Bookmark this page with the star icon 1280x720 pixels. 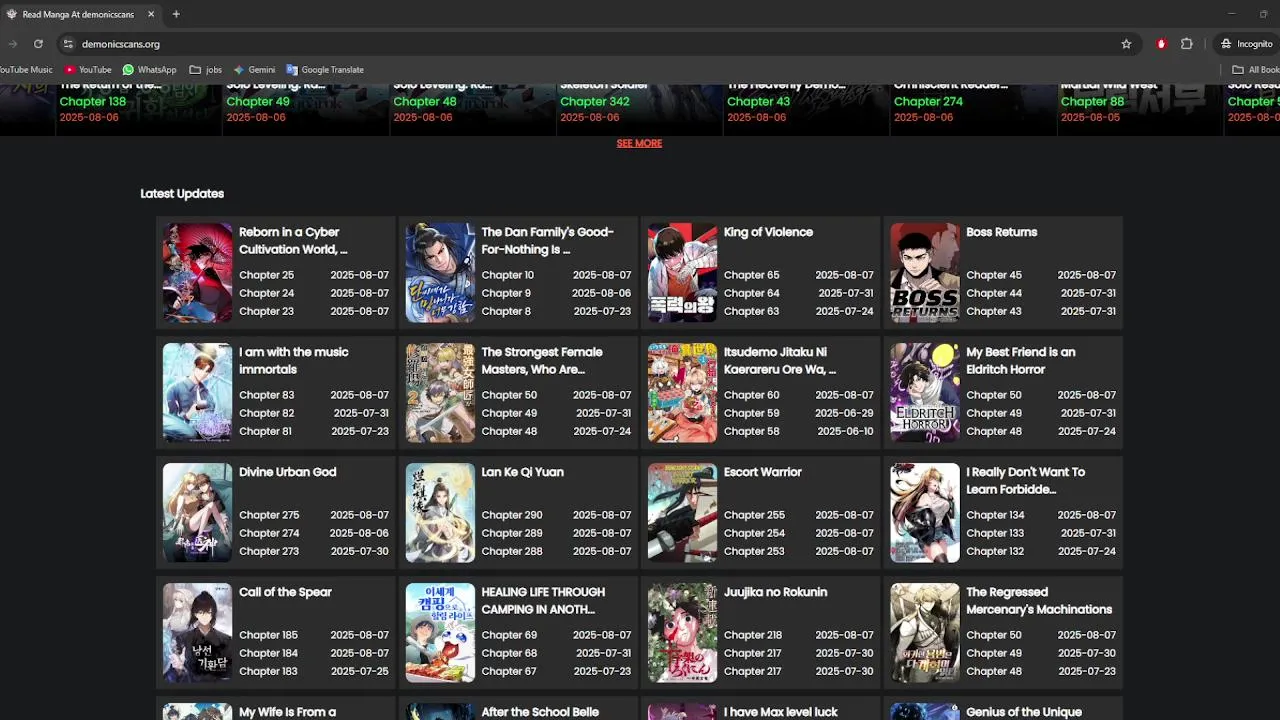click(1126, 44)
